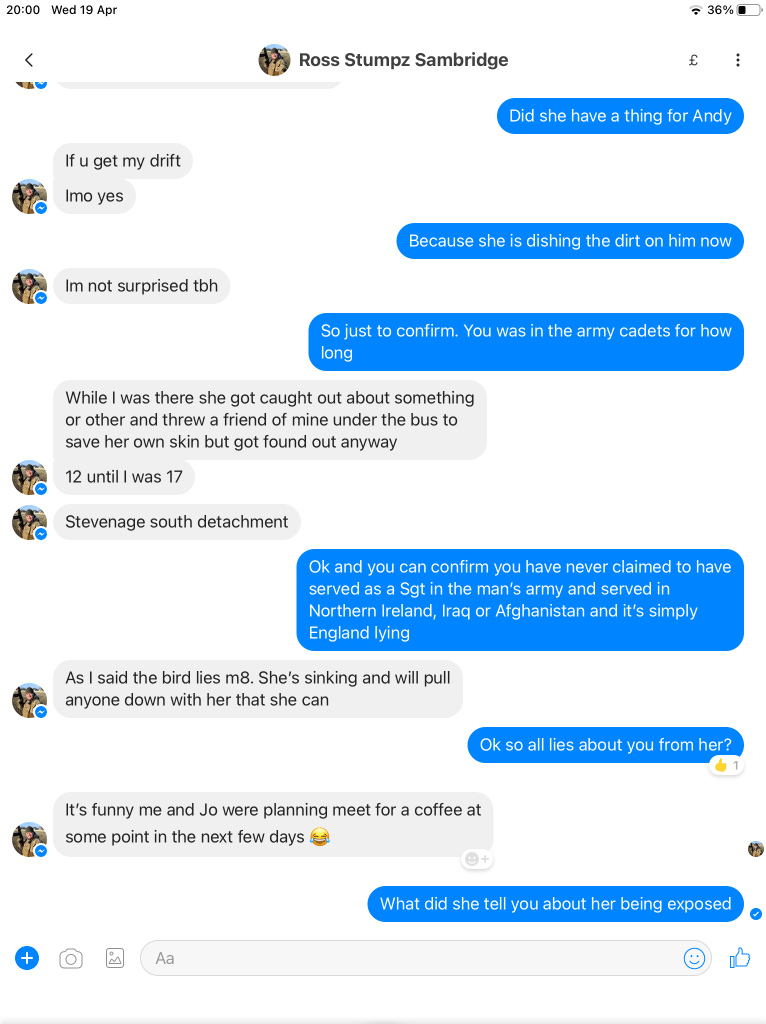Open emoji picker in message field

click(x=694, y=958)
